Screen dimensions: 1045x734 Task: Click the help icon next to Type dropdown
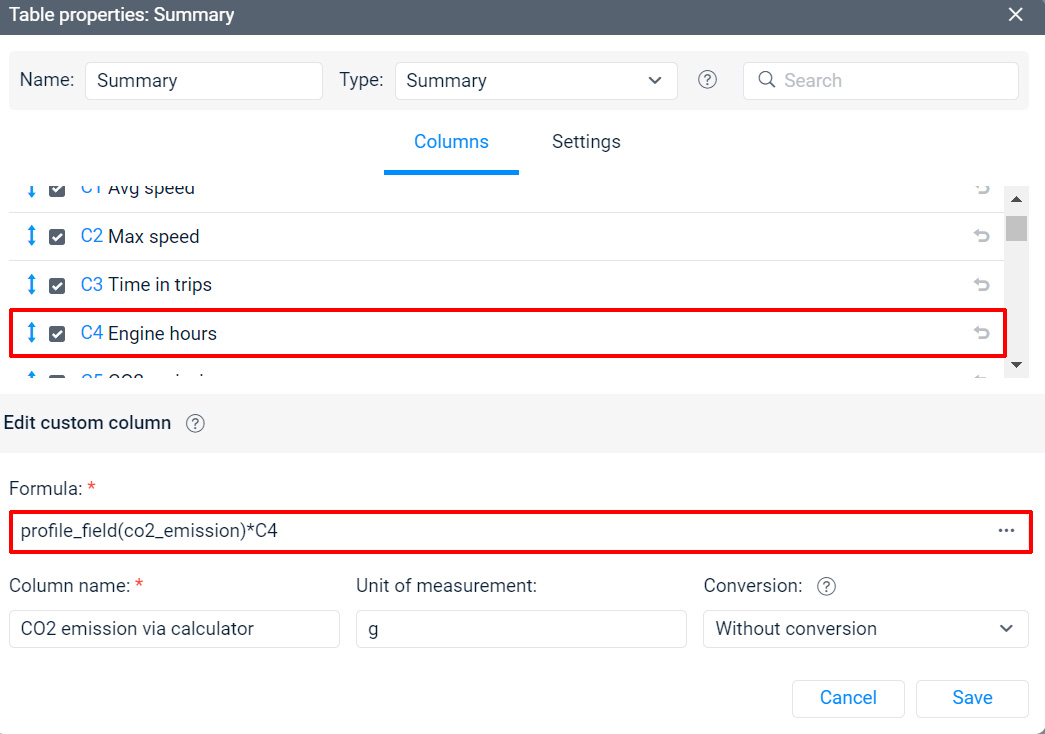[707, 80]
